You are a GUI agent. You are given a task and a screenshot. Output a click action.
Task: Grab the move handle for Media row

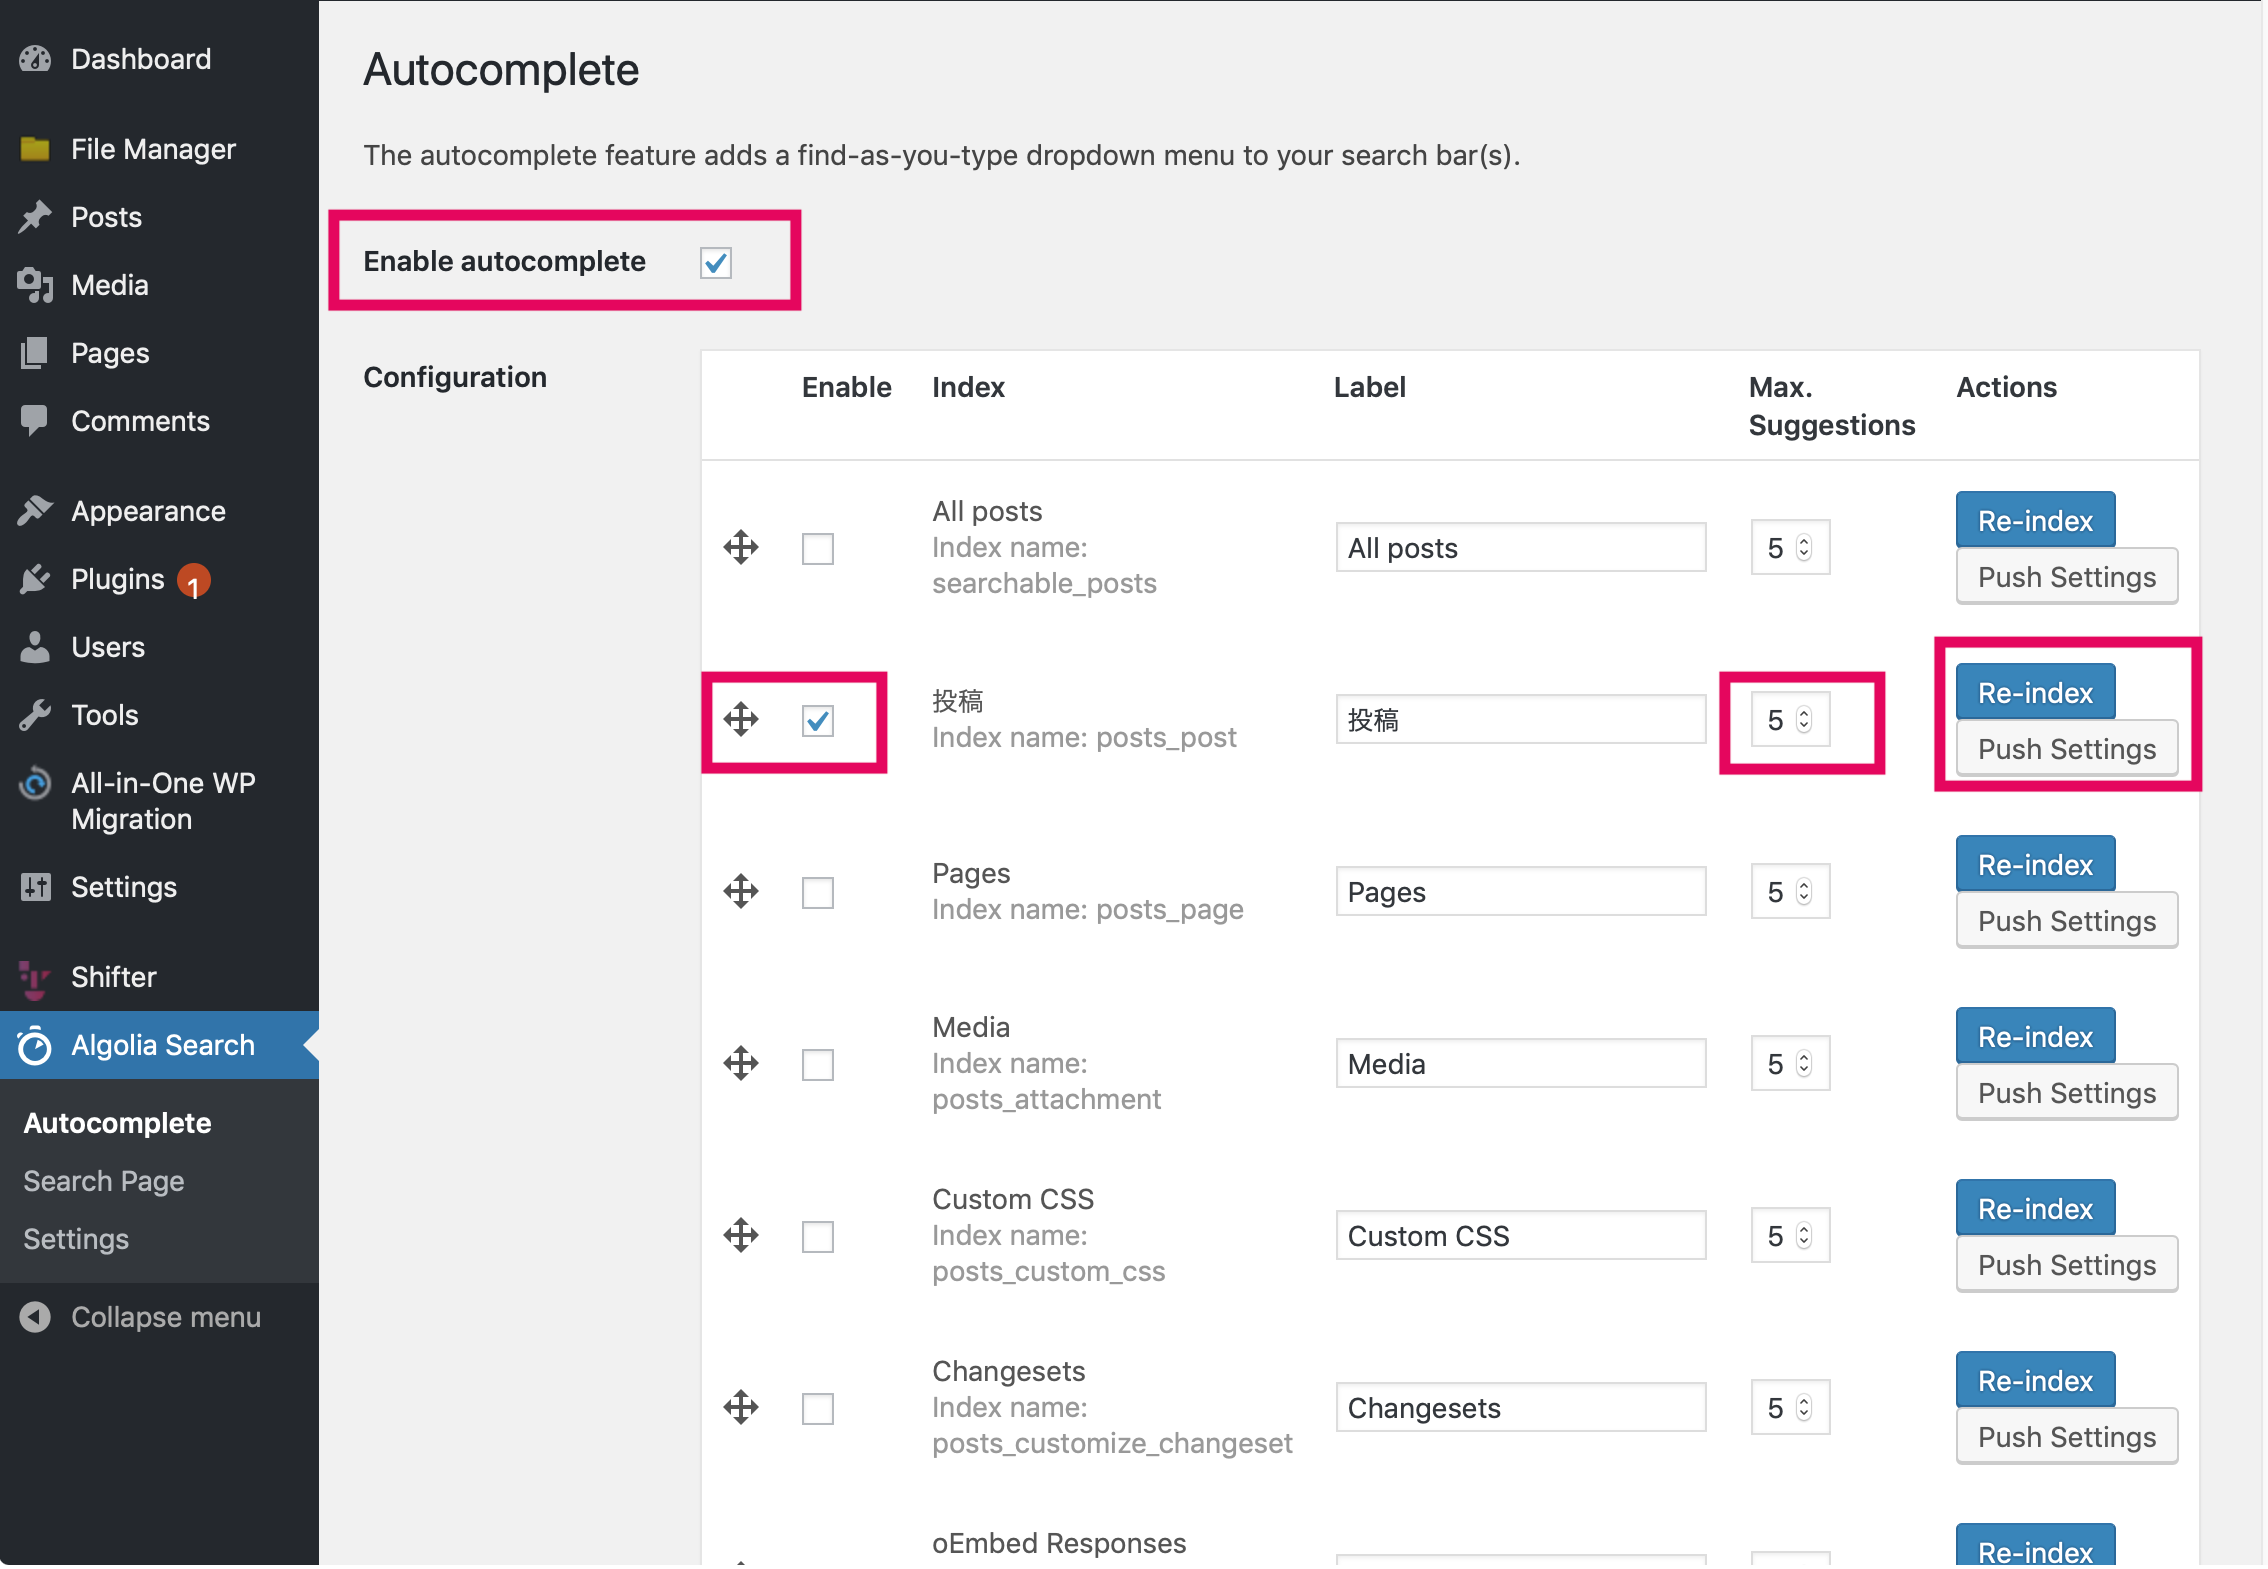click(x=741, y=1064)
